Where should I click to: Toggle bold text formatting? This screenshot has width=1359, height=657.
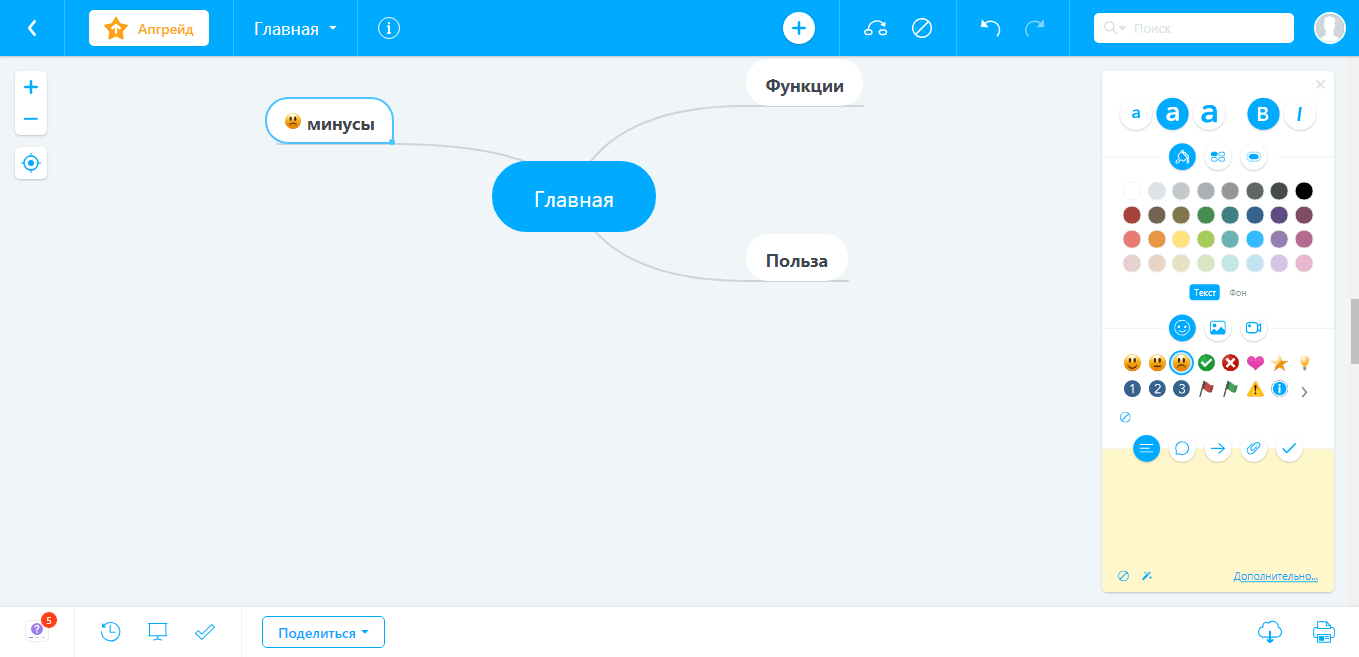[x=1262, y=114]
